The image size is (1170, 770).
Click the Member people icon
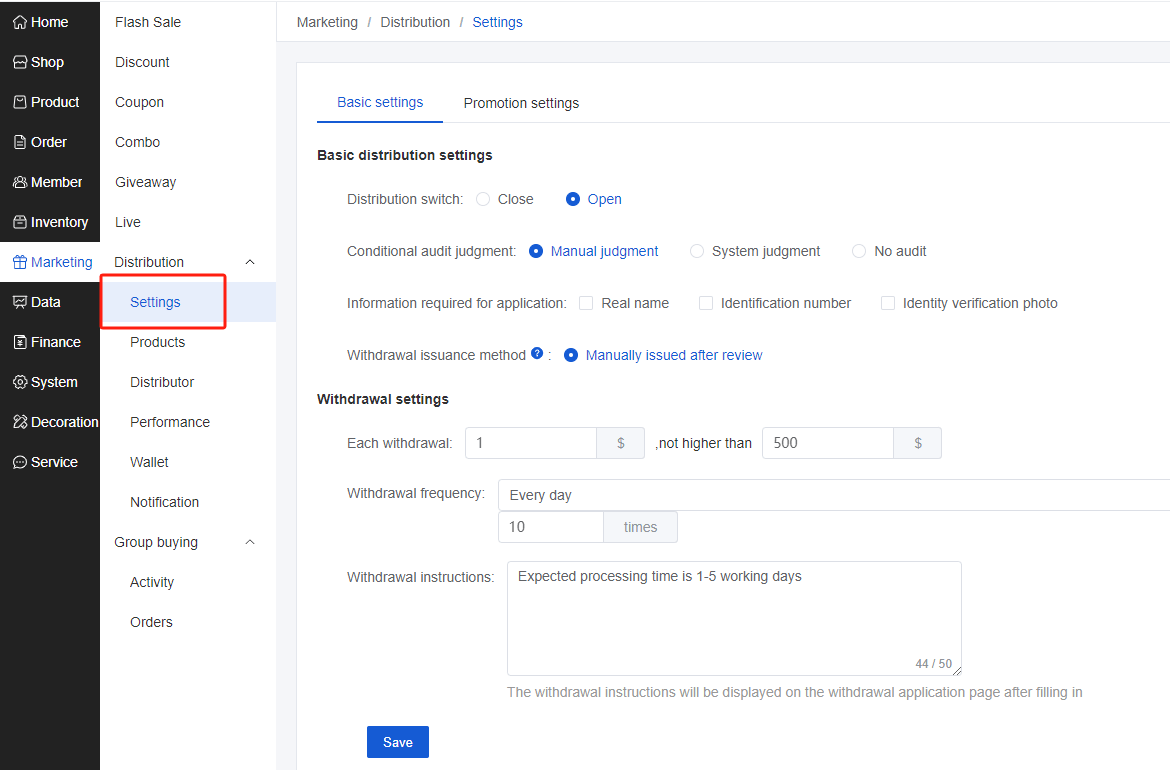point(20,182)
